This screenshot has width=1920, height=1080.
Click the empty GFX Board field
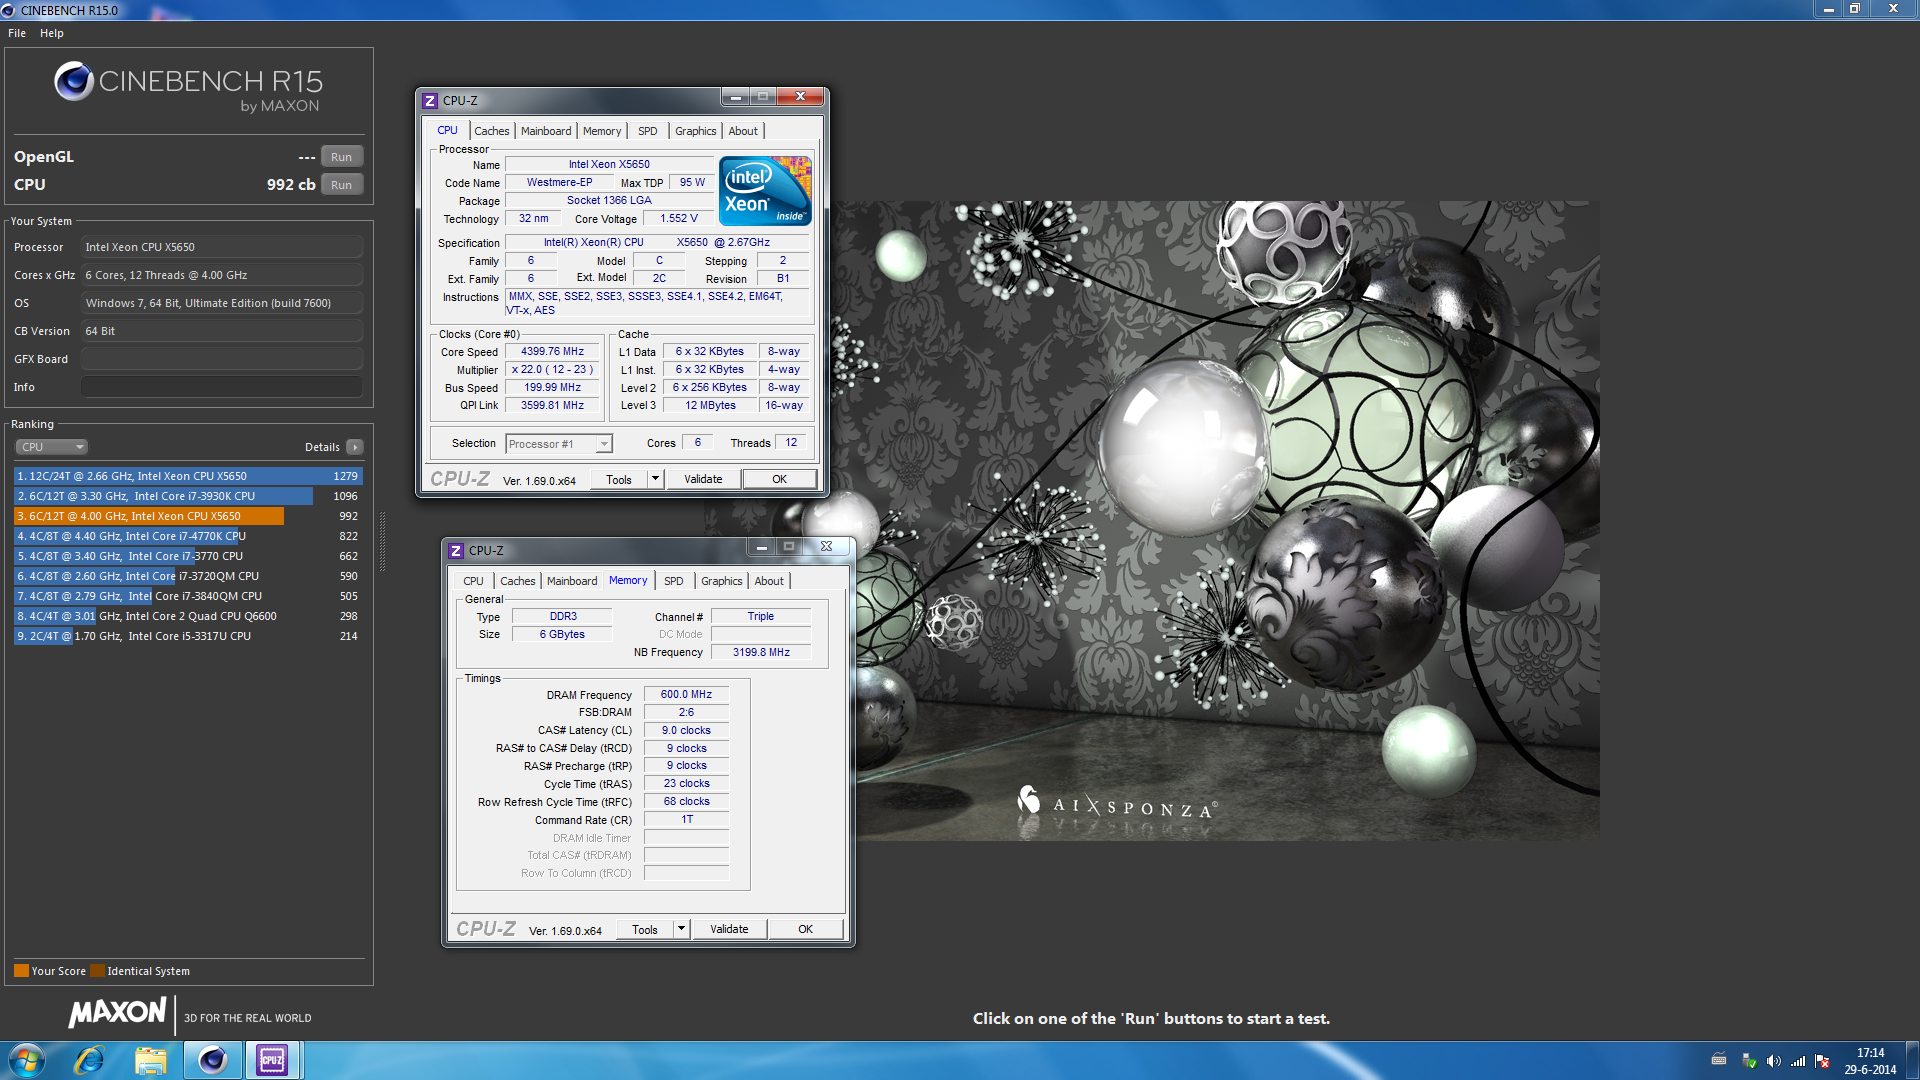[x=222, y=359]
